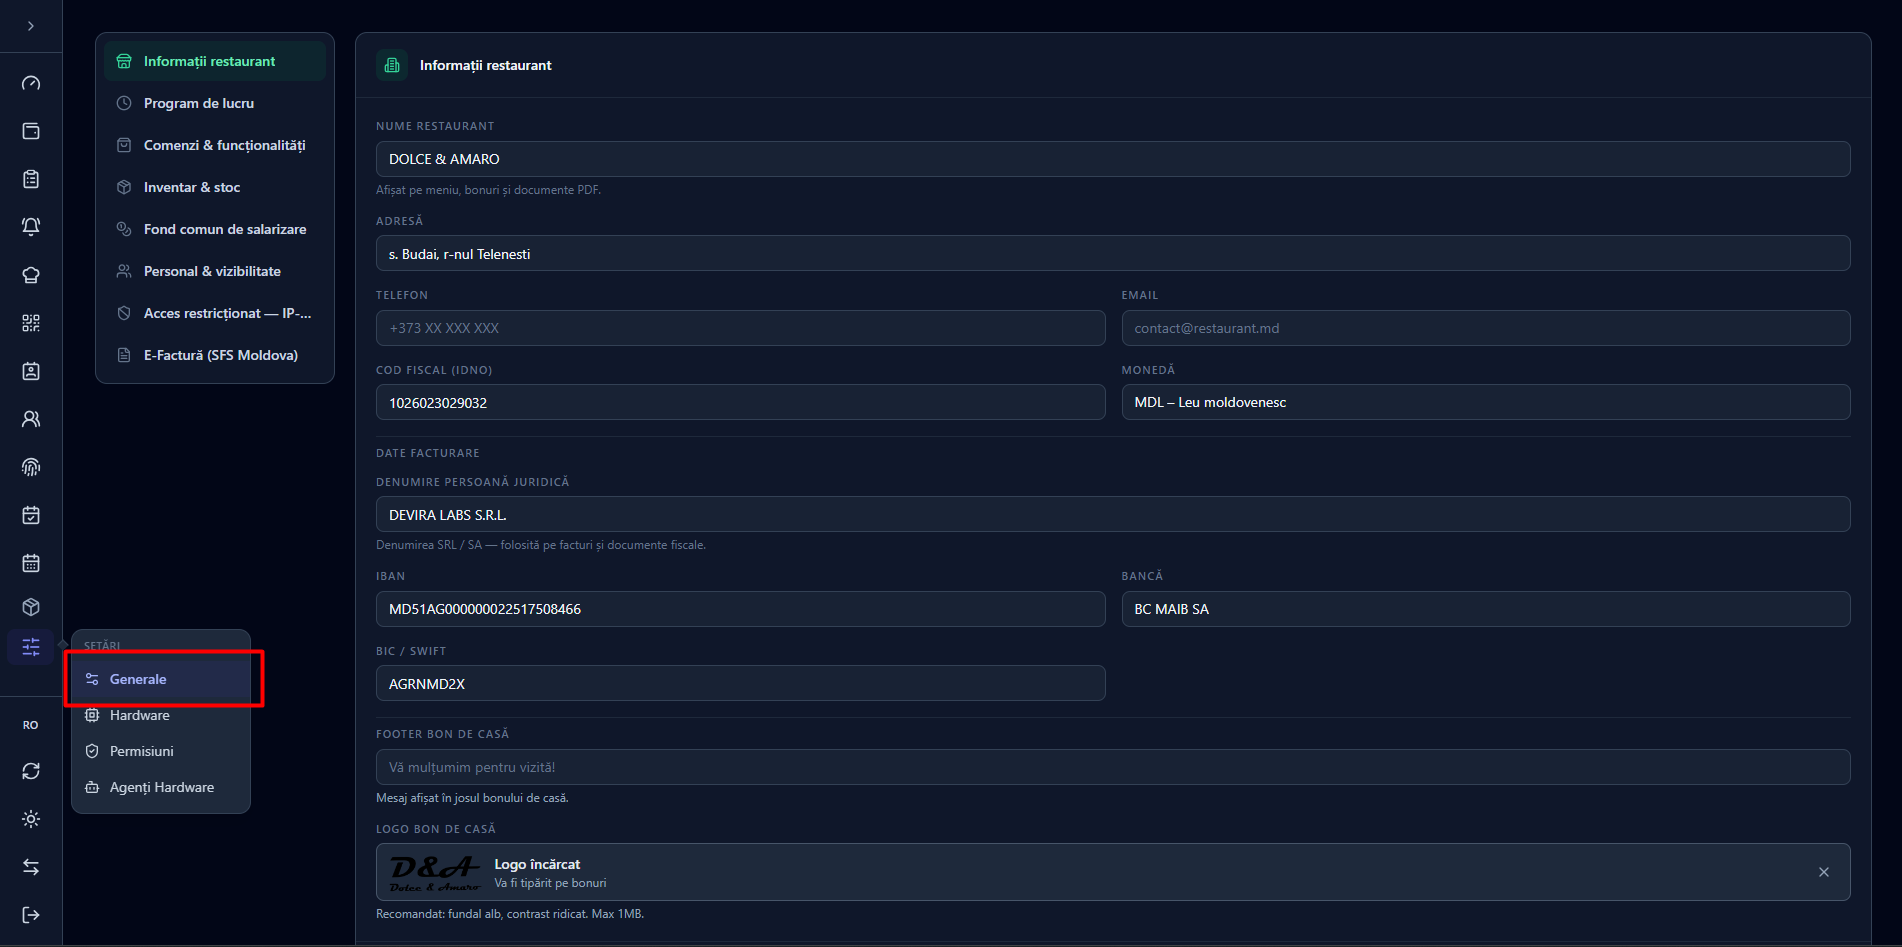Open the notifications bell icon
This screenshot has height=947, width=1902.
pyautogui.click(x=31, y=227)
